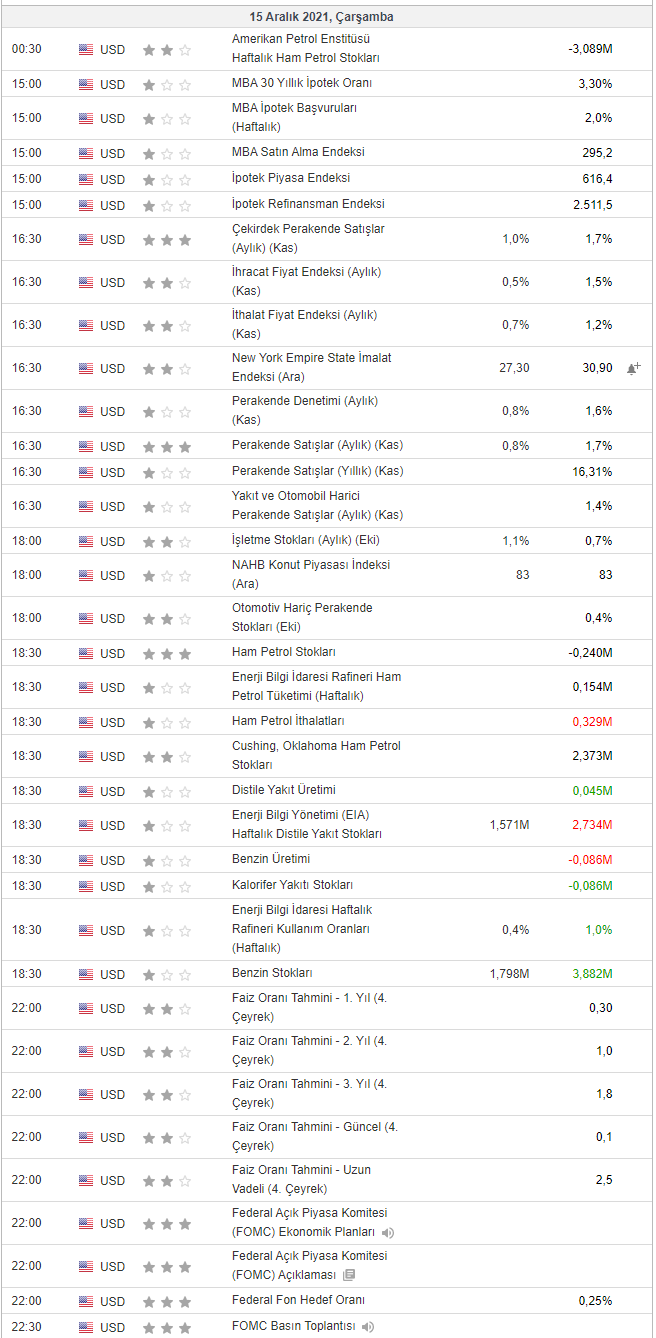Open the Kalorifer Yakıtı Stokları event
The image size is (656, 1338).
coord(292,885)
